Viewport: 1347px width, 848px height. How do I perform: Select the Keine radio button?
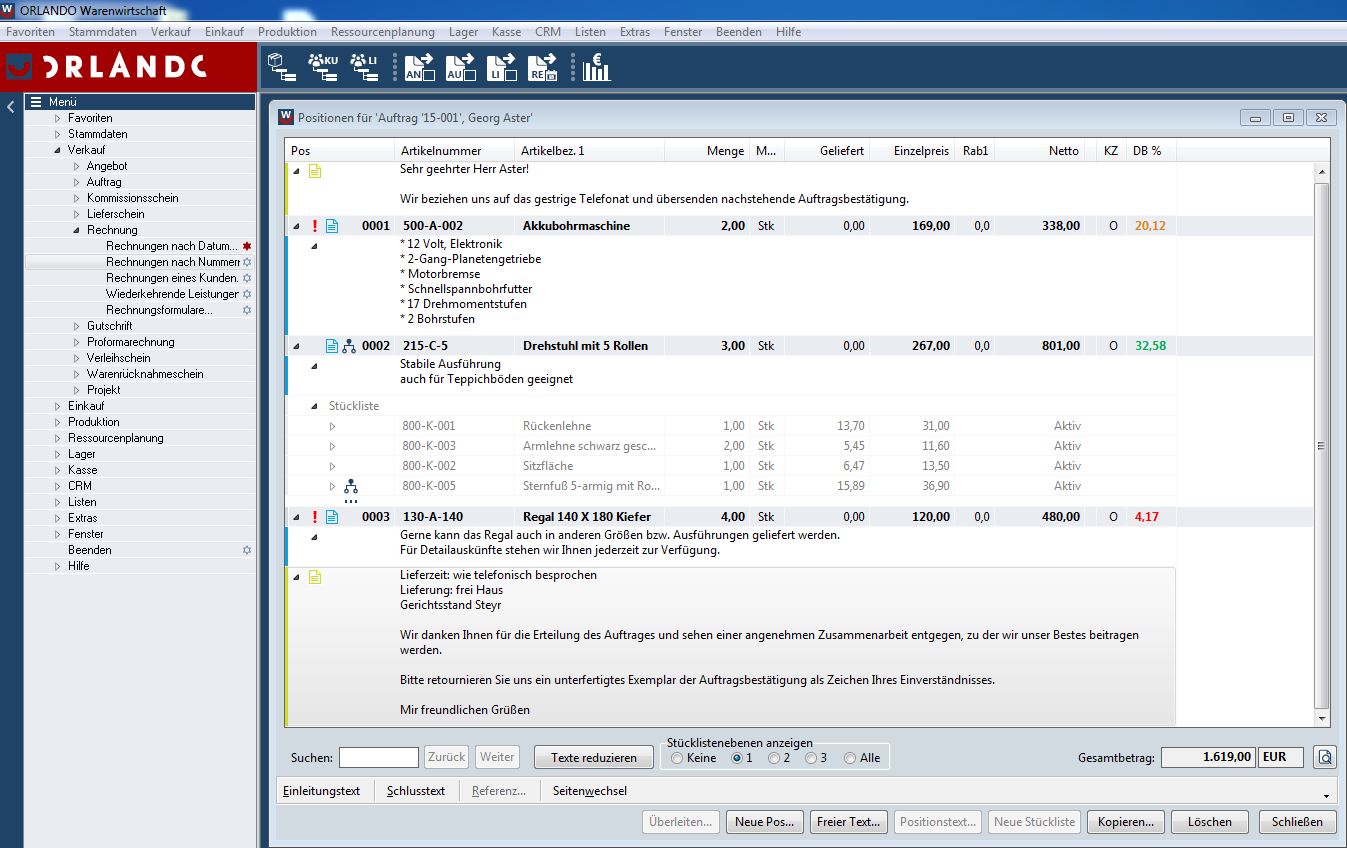677,758
